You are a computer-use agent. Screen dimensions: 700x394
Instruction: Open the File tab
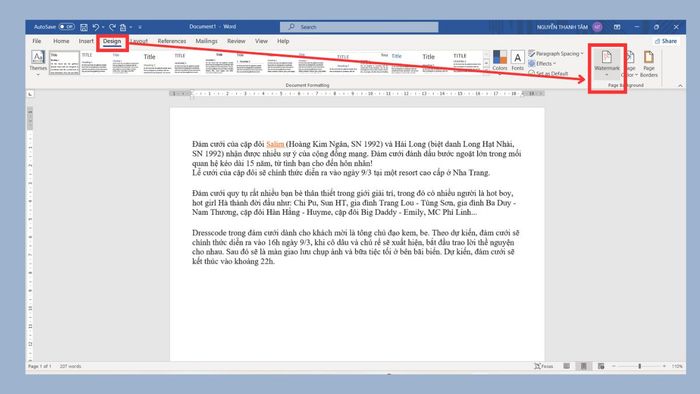[37, 41]
